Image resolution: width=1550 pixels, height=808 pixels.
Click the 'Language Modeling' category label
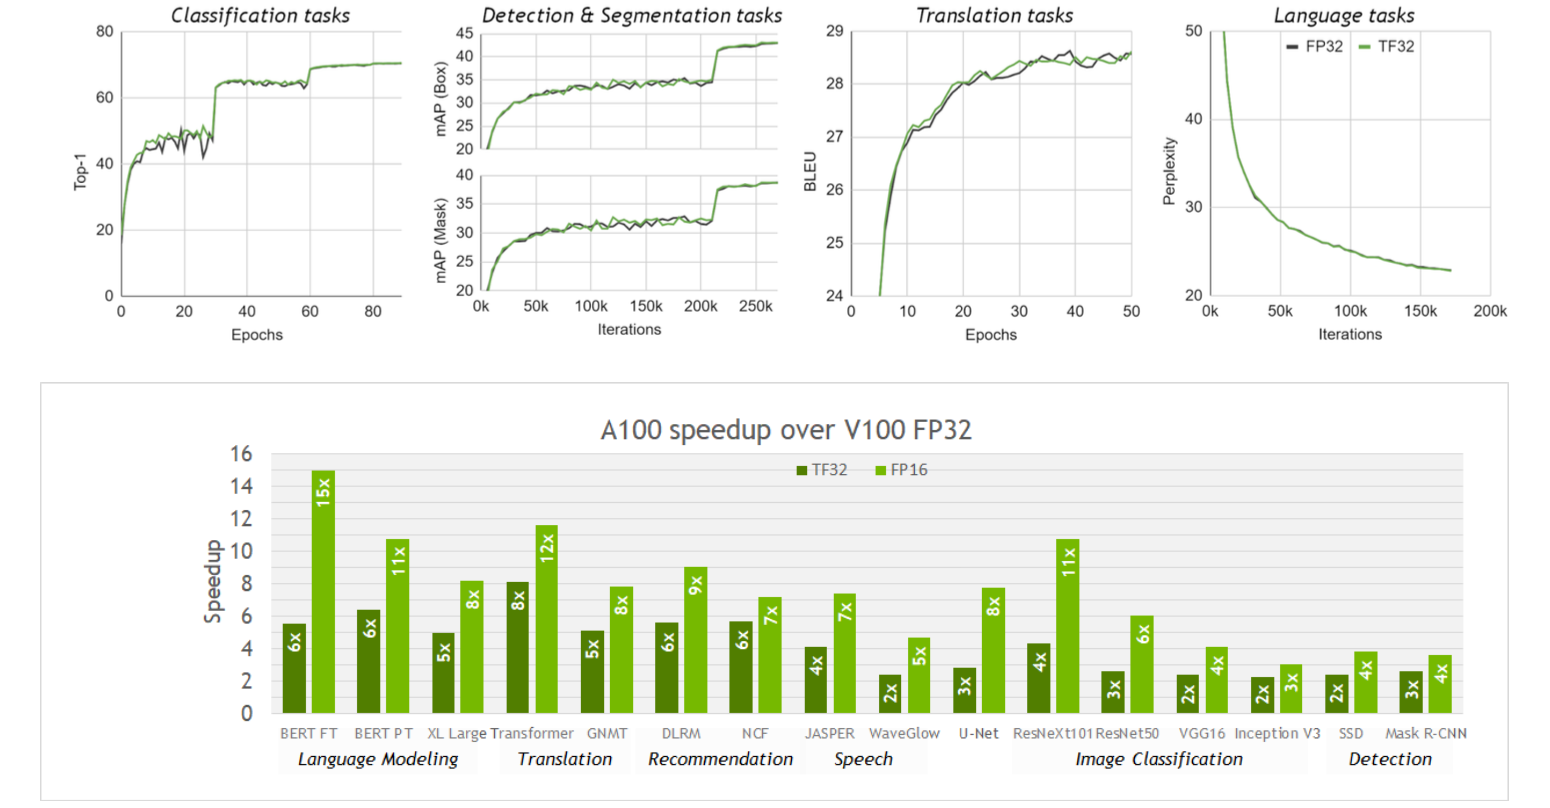(378, 759)
